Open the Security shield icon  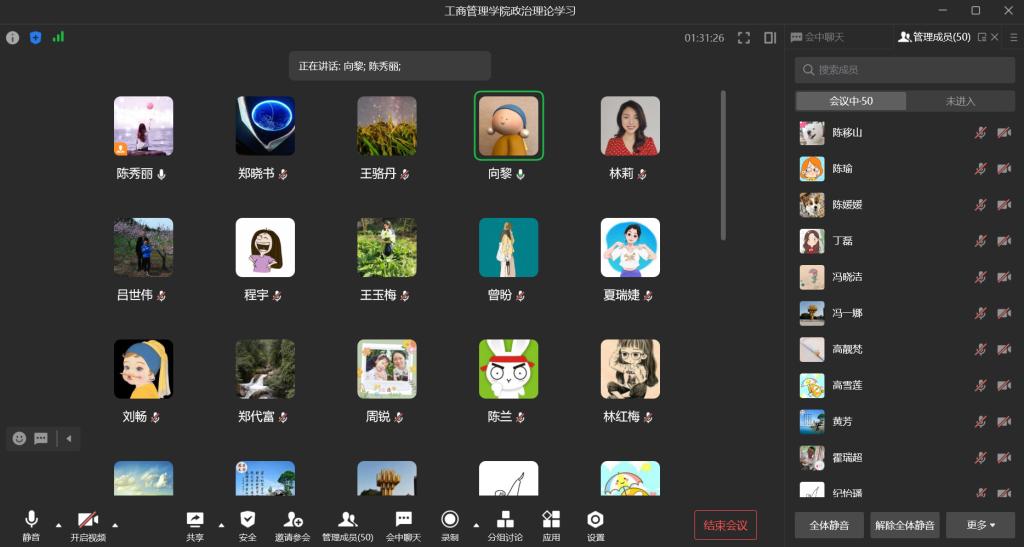(x=248, y=520)
